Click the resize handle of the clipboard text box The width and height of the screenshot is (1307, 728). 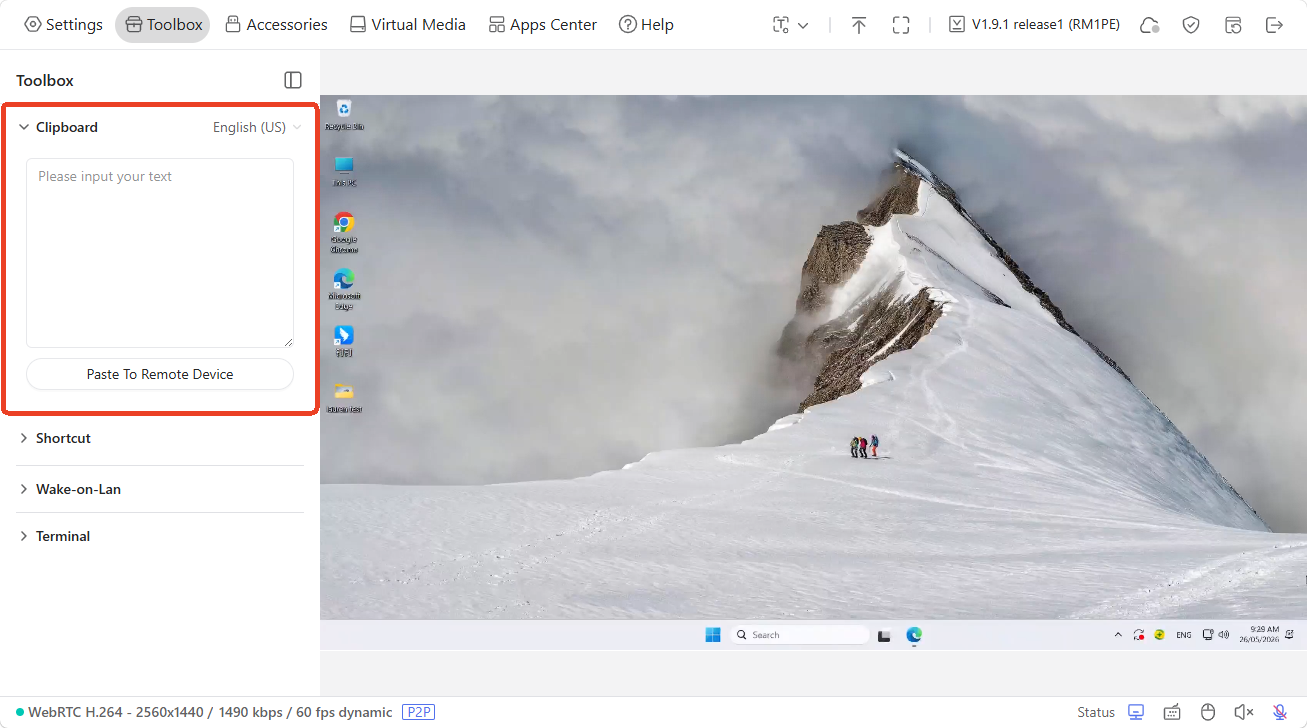pos(288,342)
